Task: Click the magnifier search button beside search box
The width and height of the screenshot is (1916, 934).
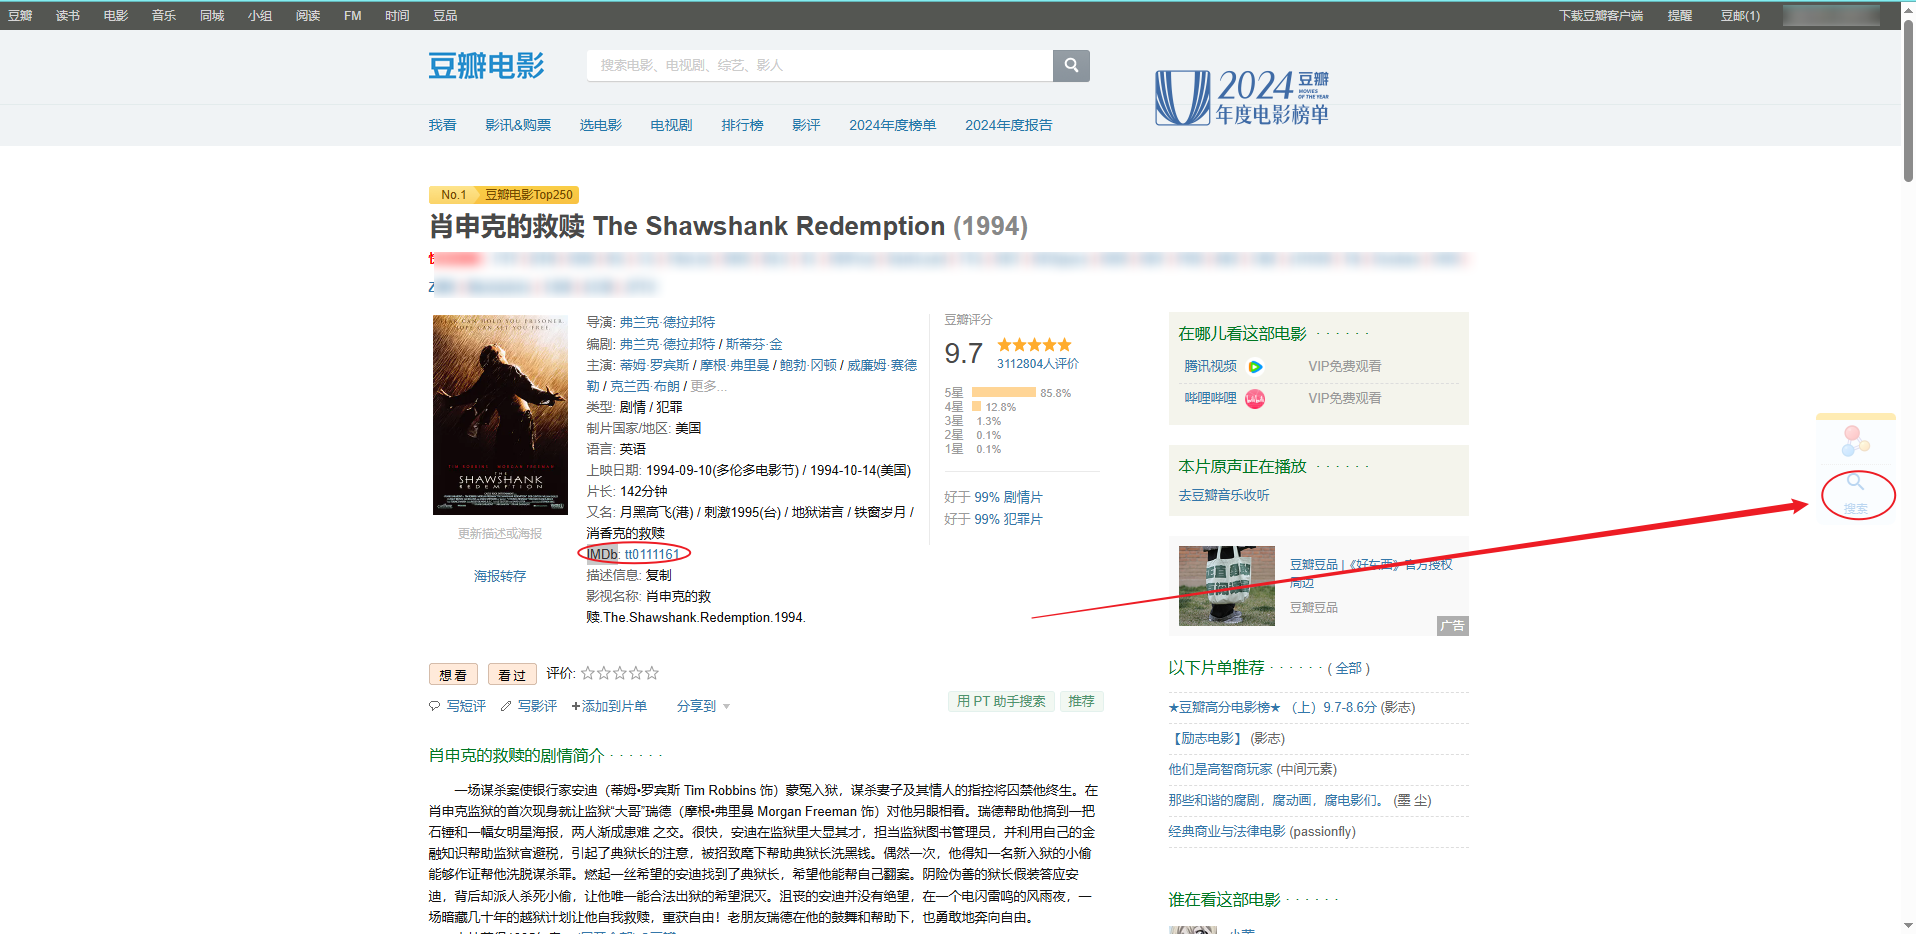Action: (1071, 66)
